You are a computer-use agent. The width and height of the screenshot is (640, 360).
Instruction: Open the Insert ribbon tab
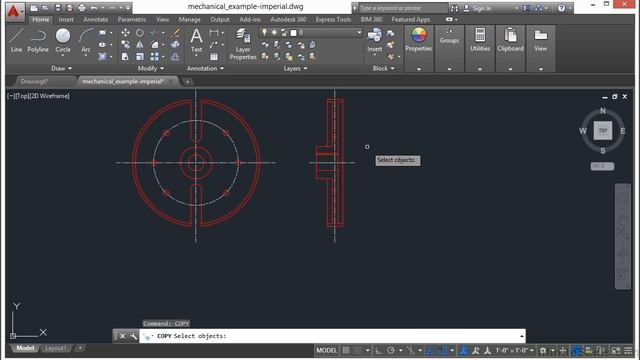click(66, 19)
